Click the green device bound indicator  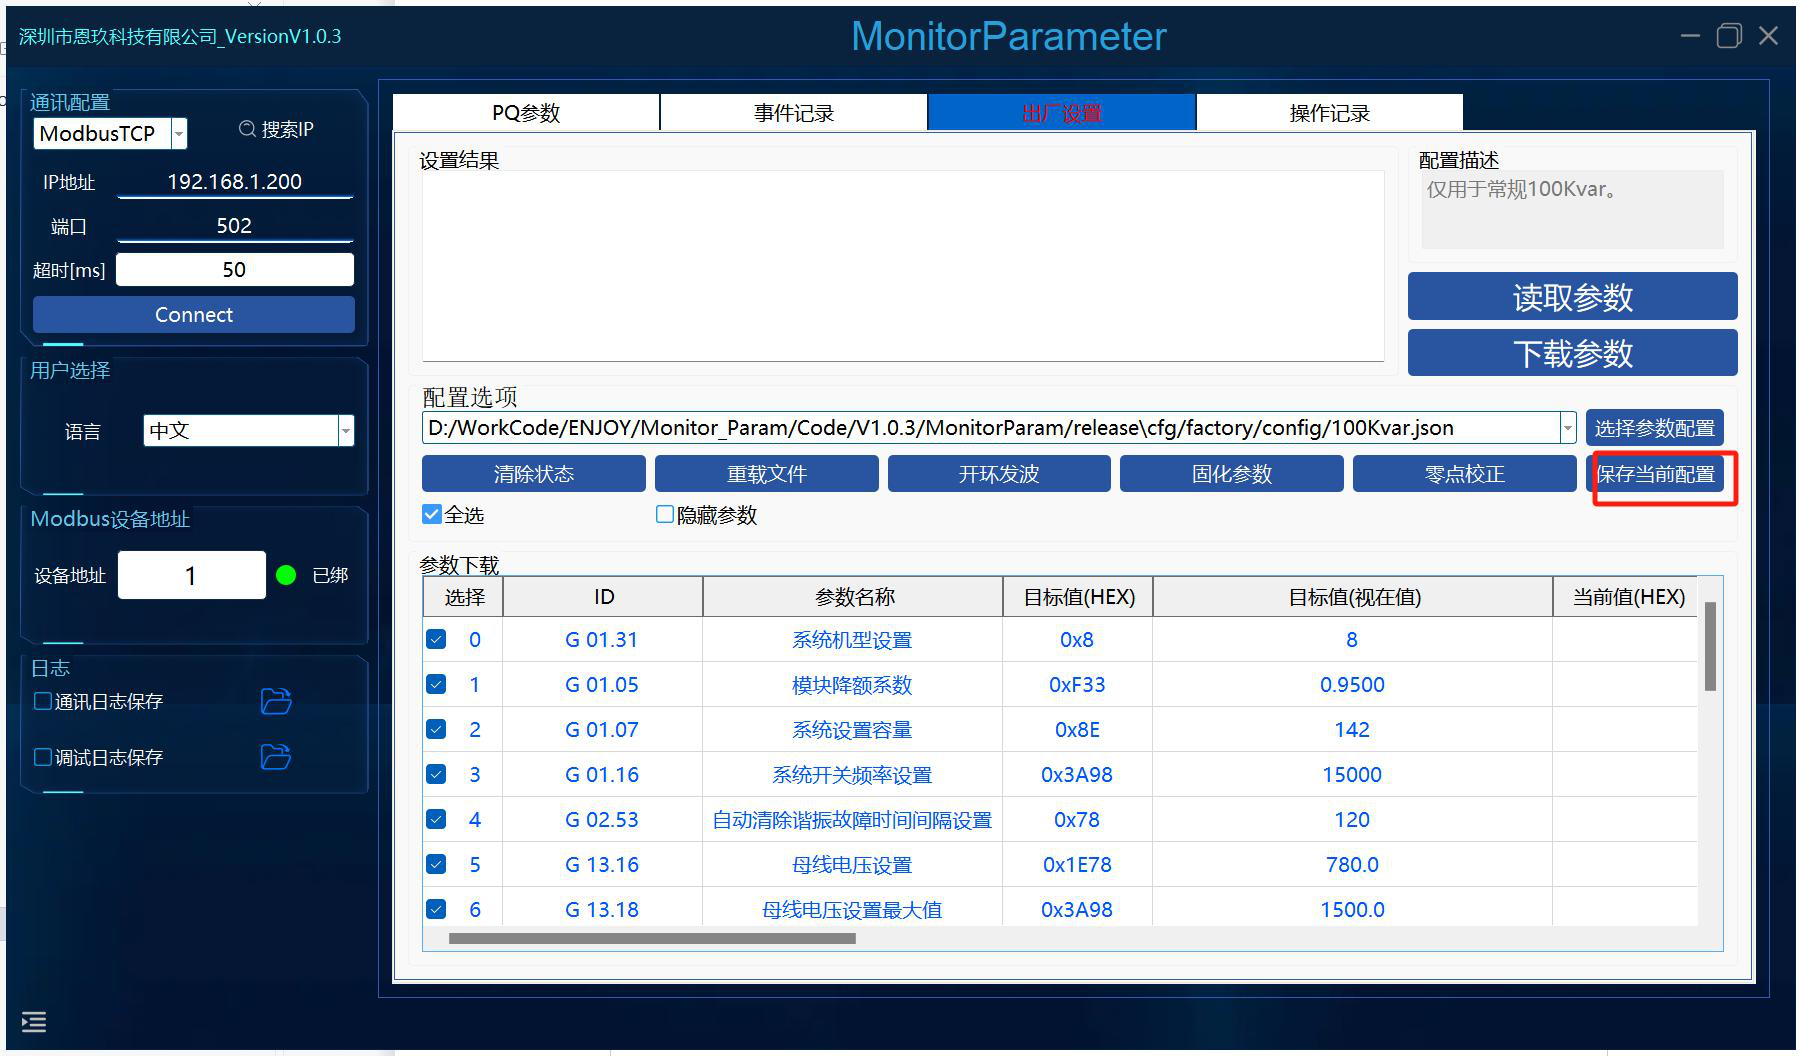(x=286, y=575)
